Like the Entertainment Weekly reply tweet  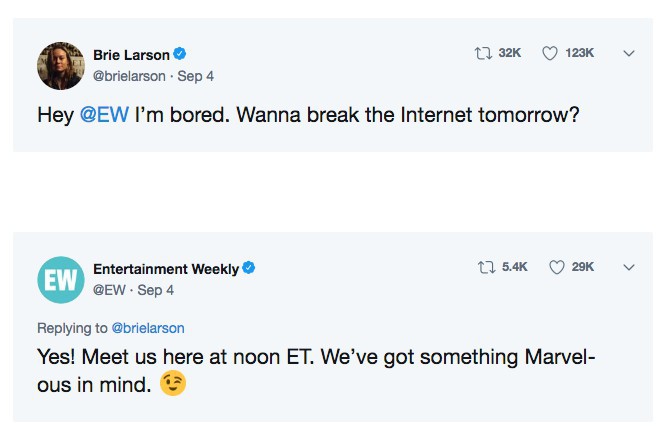pyautogui.click(x=556, y=267)
